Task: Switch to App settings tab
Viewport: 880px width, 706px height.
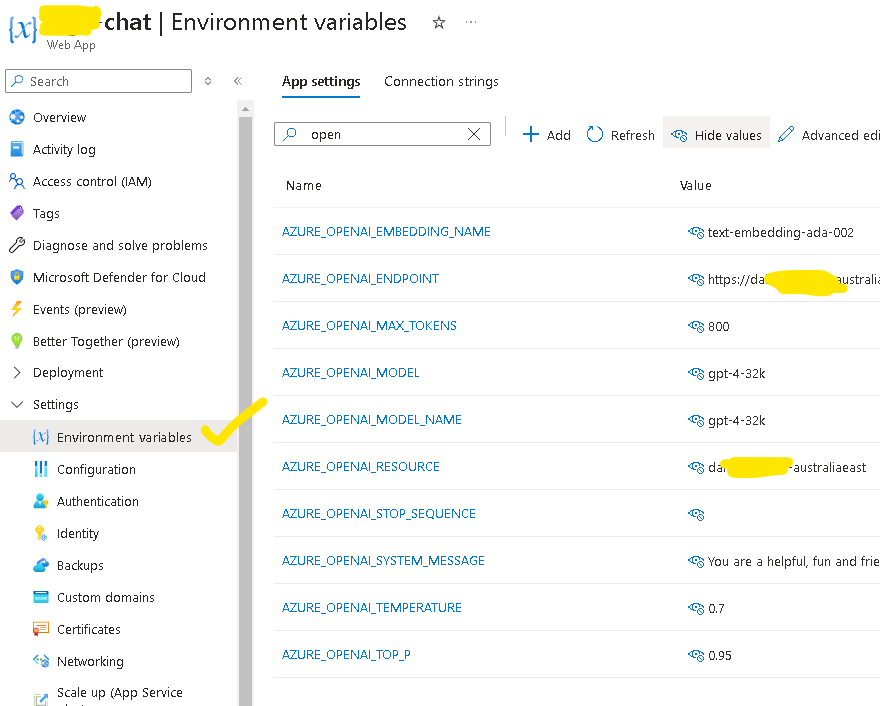Action: pos(321,81)
